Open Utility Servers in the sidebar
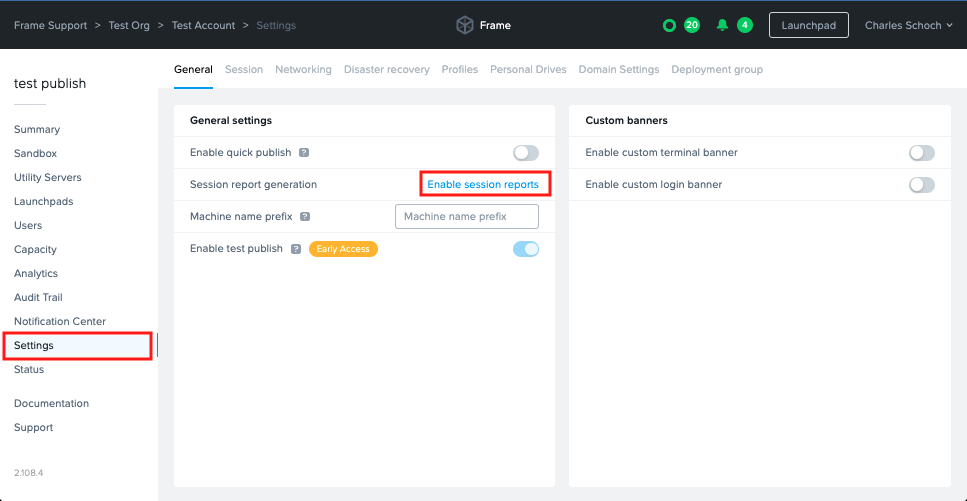Screen dimensions: 967x501 point(47,178)
